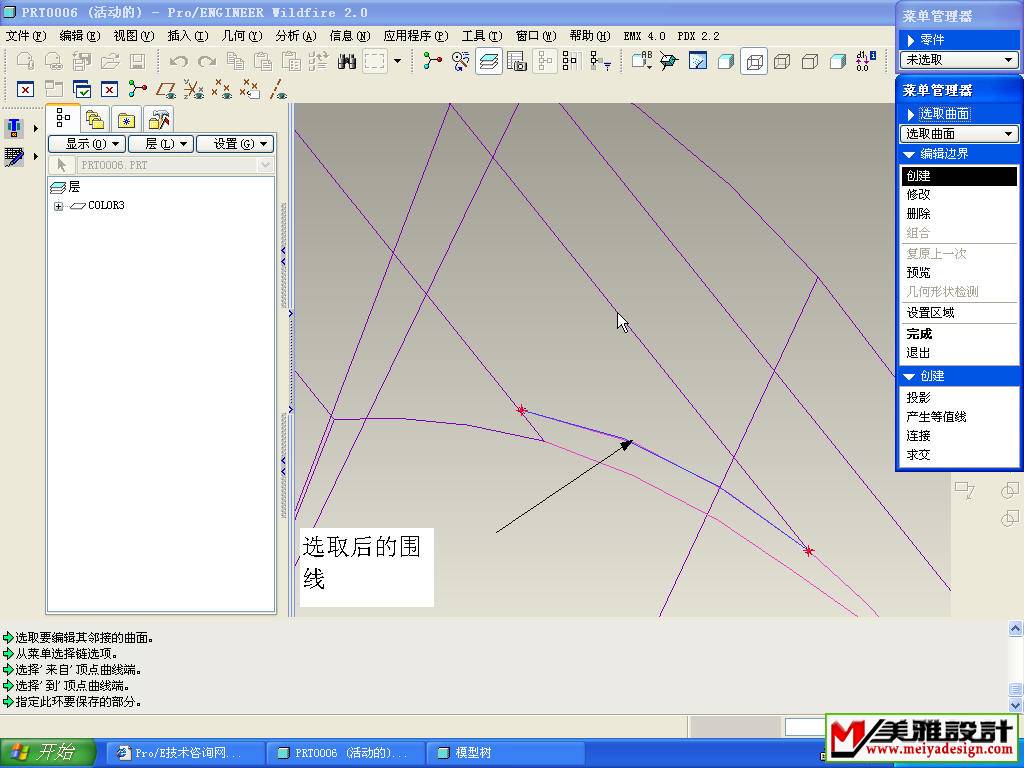This screenshot has height=768, width=1024.
Task: Click the undo arrow icon
Action: (x=178, y=61)
